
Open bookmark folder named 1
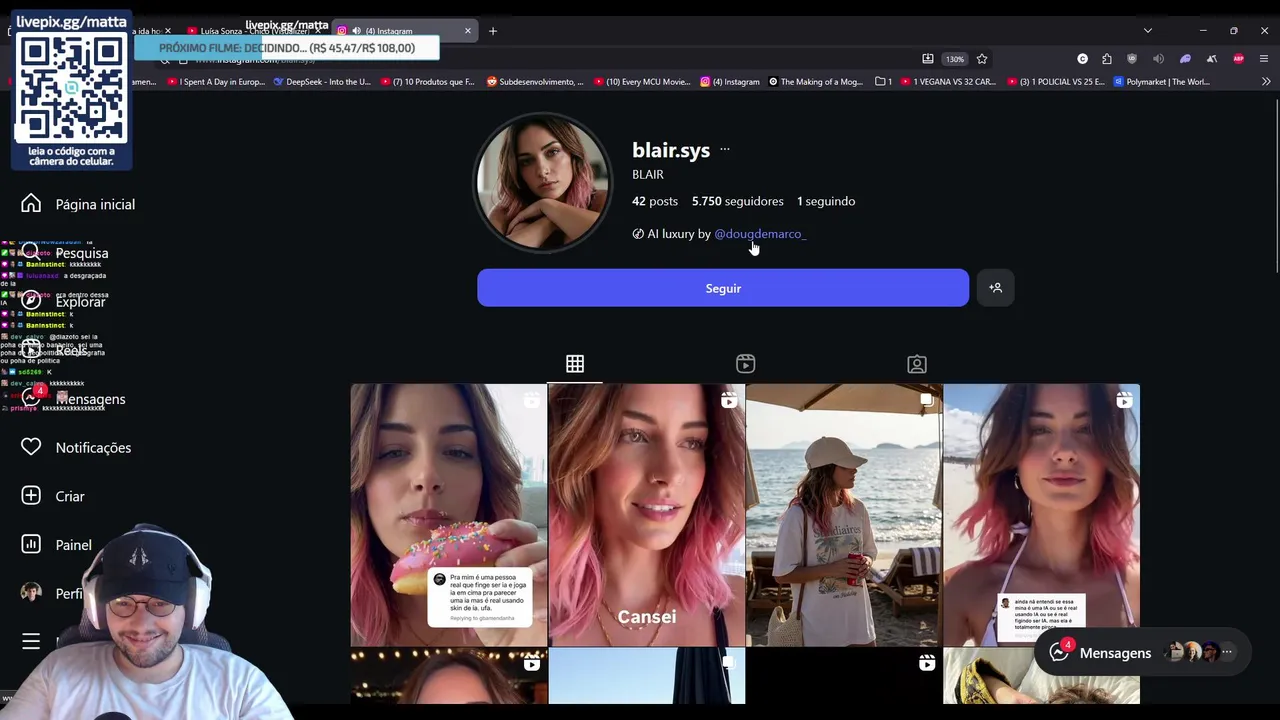tap(883, 82)
